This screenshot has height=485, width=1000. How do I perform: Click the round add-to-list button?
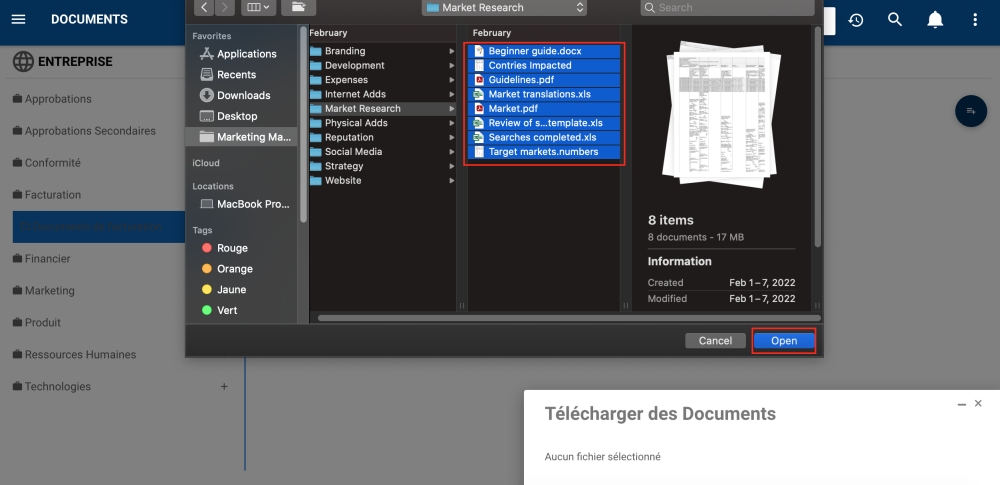971,111
